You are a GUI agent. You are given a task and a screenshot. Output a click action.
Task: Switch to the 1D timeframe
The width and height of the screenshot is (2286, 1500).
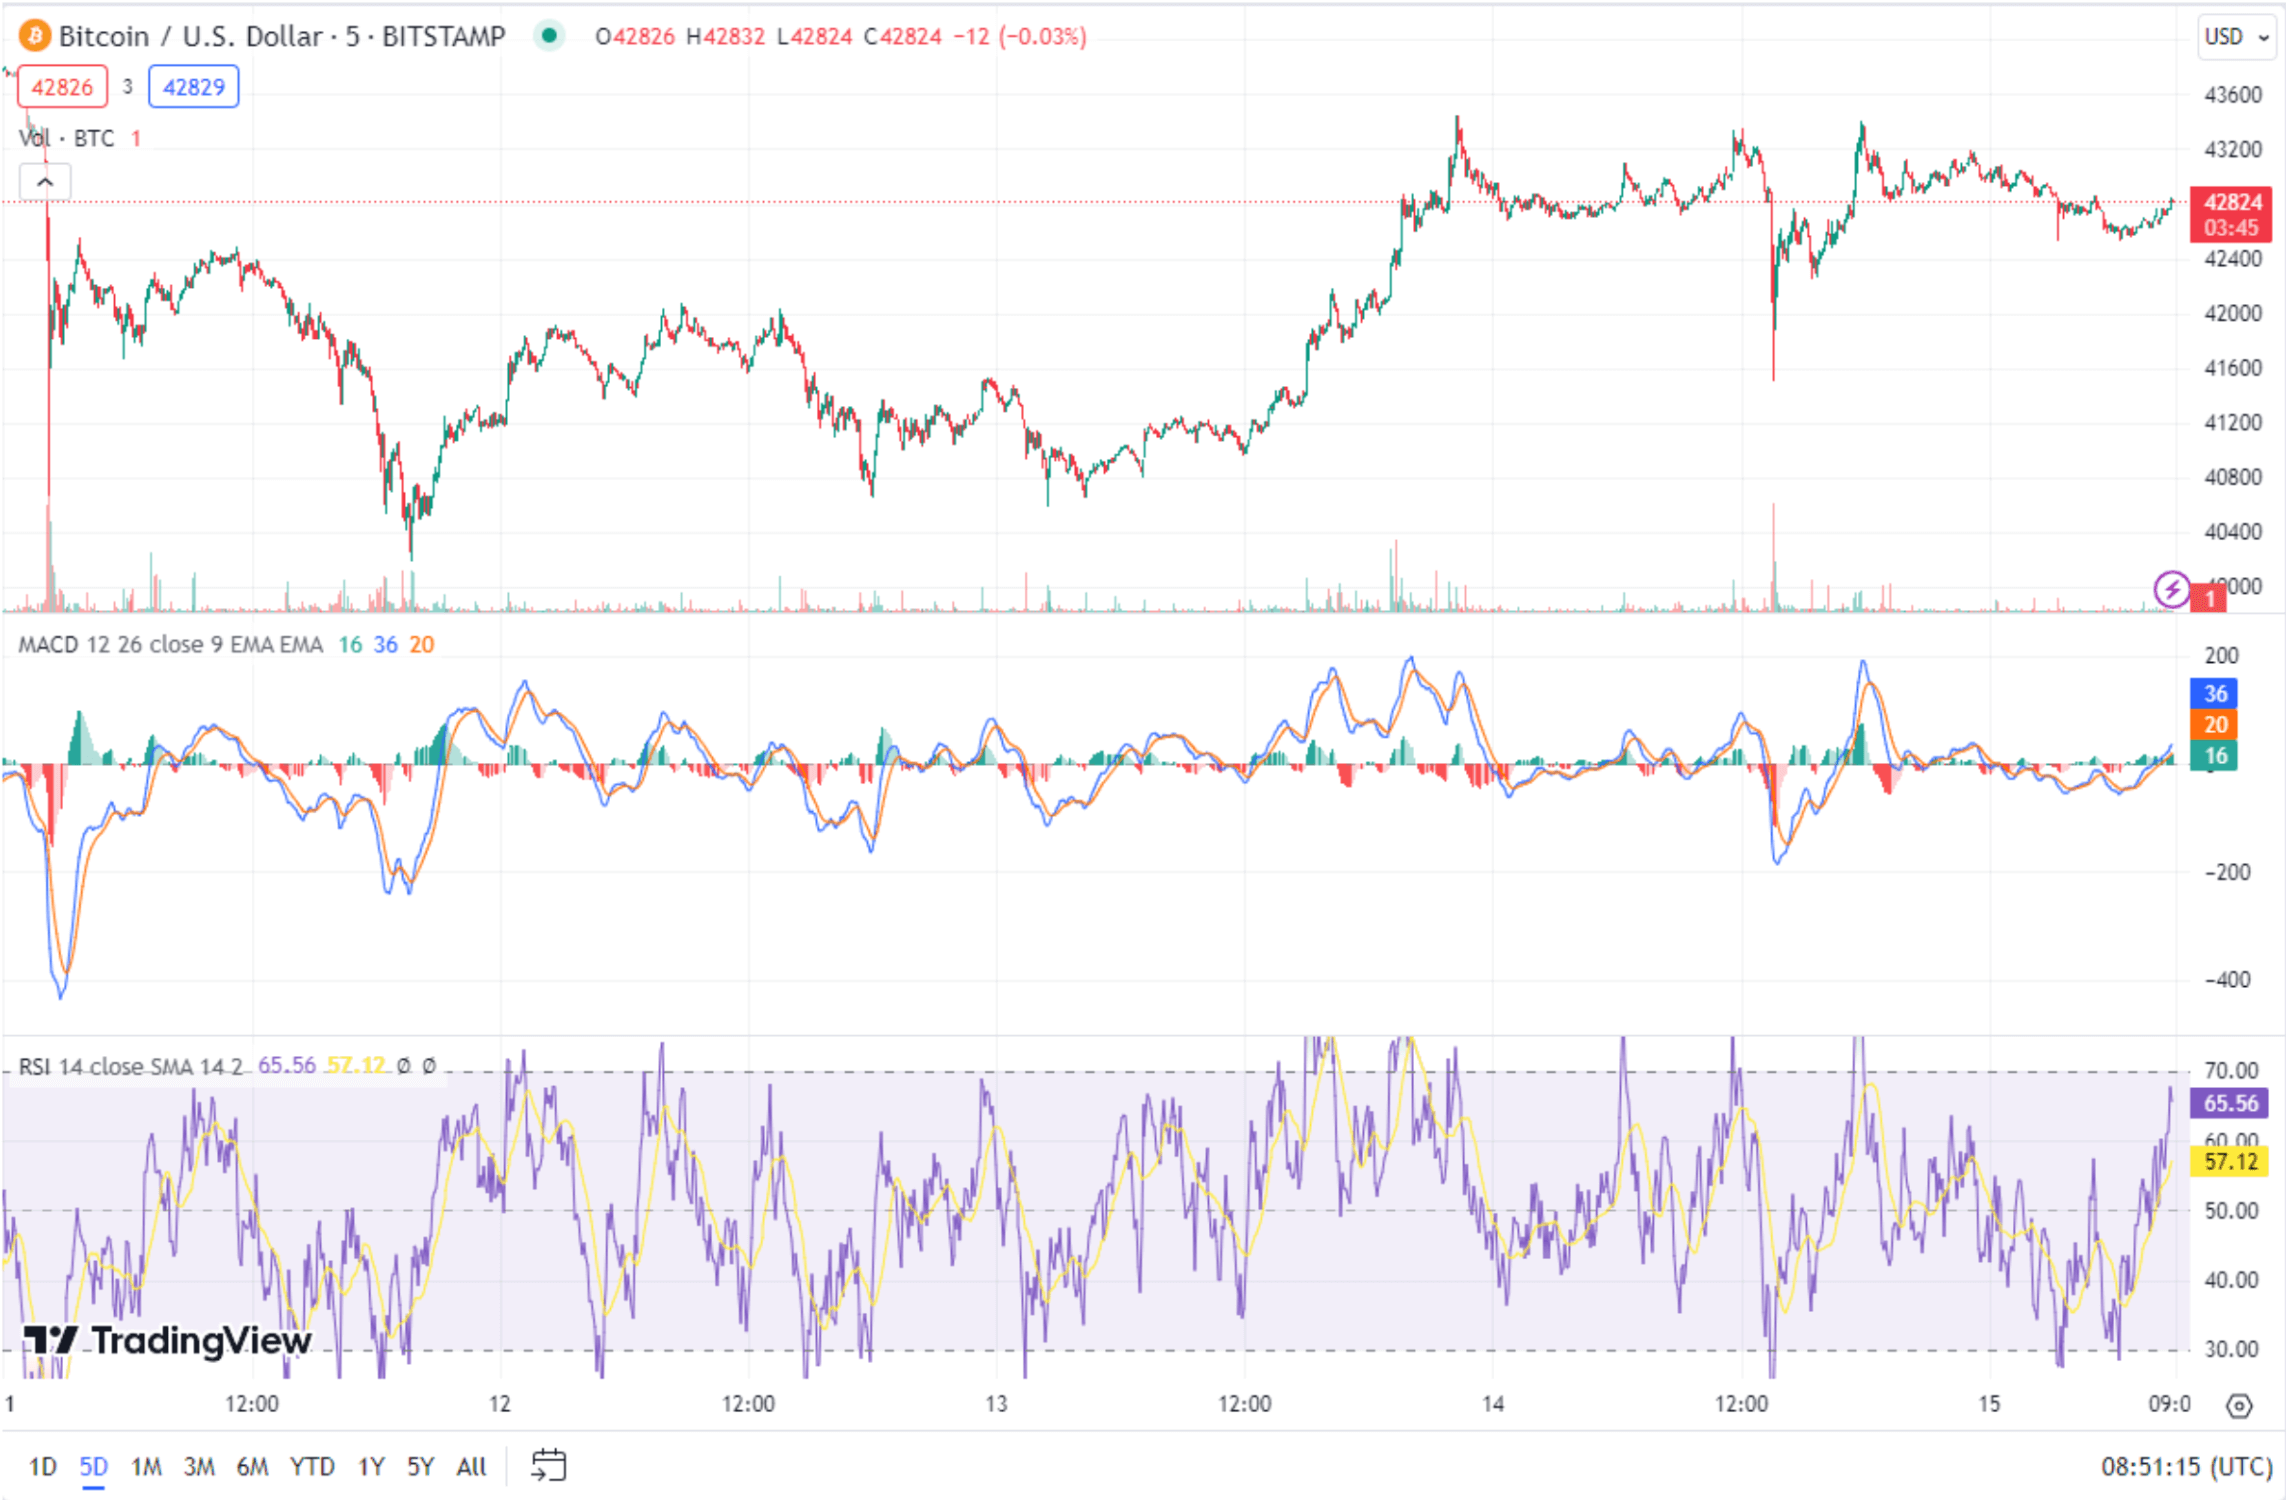(42, 1465)
